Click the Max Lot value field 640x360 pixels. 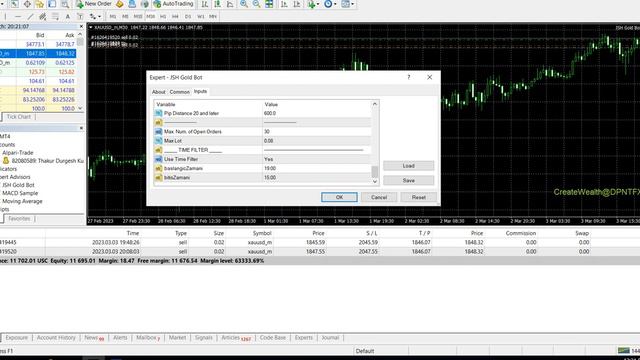(317, 141)
